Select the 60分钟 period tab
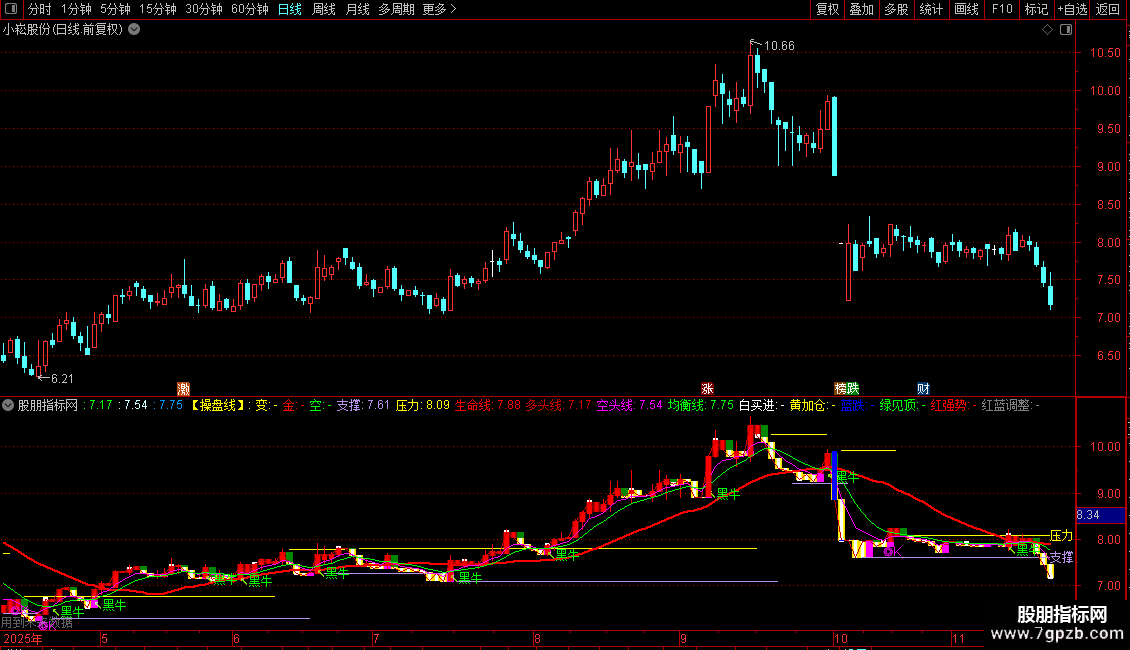The height and width of the screenshot is (650, 1130). tap(249, 9)
